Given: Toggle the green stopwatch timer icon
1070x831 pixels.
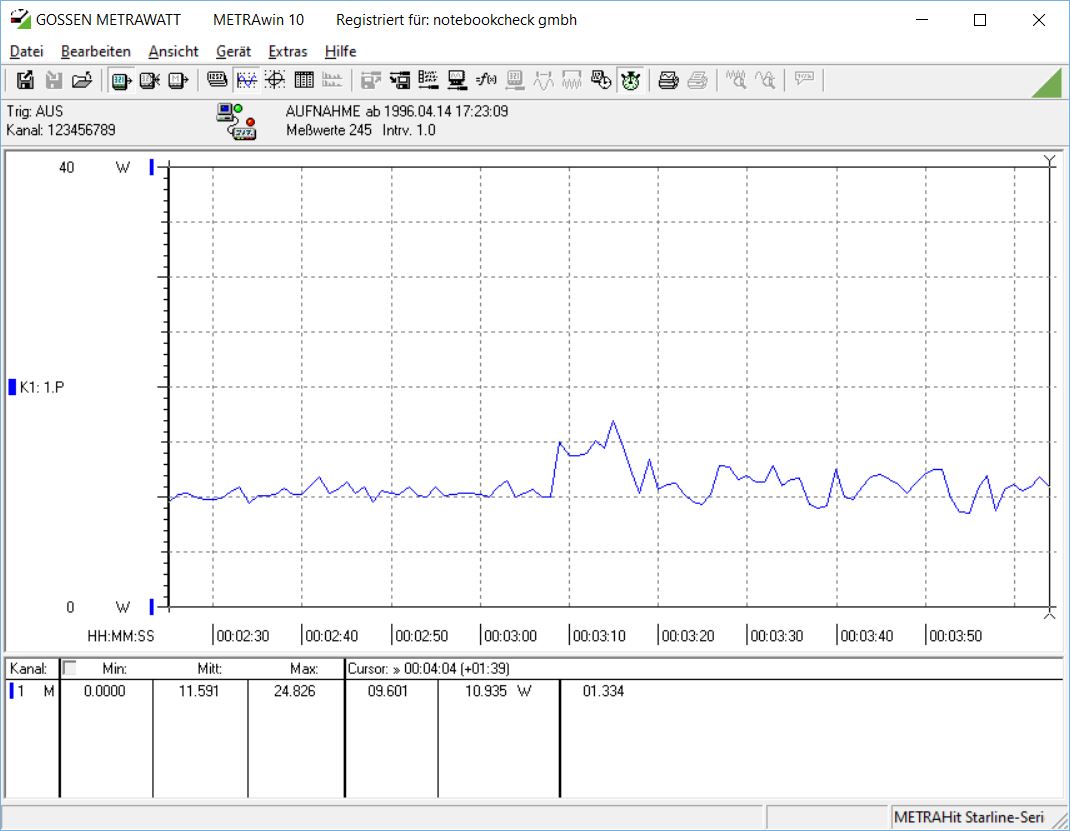Looking at the screenshot, I should [630, 81].
